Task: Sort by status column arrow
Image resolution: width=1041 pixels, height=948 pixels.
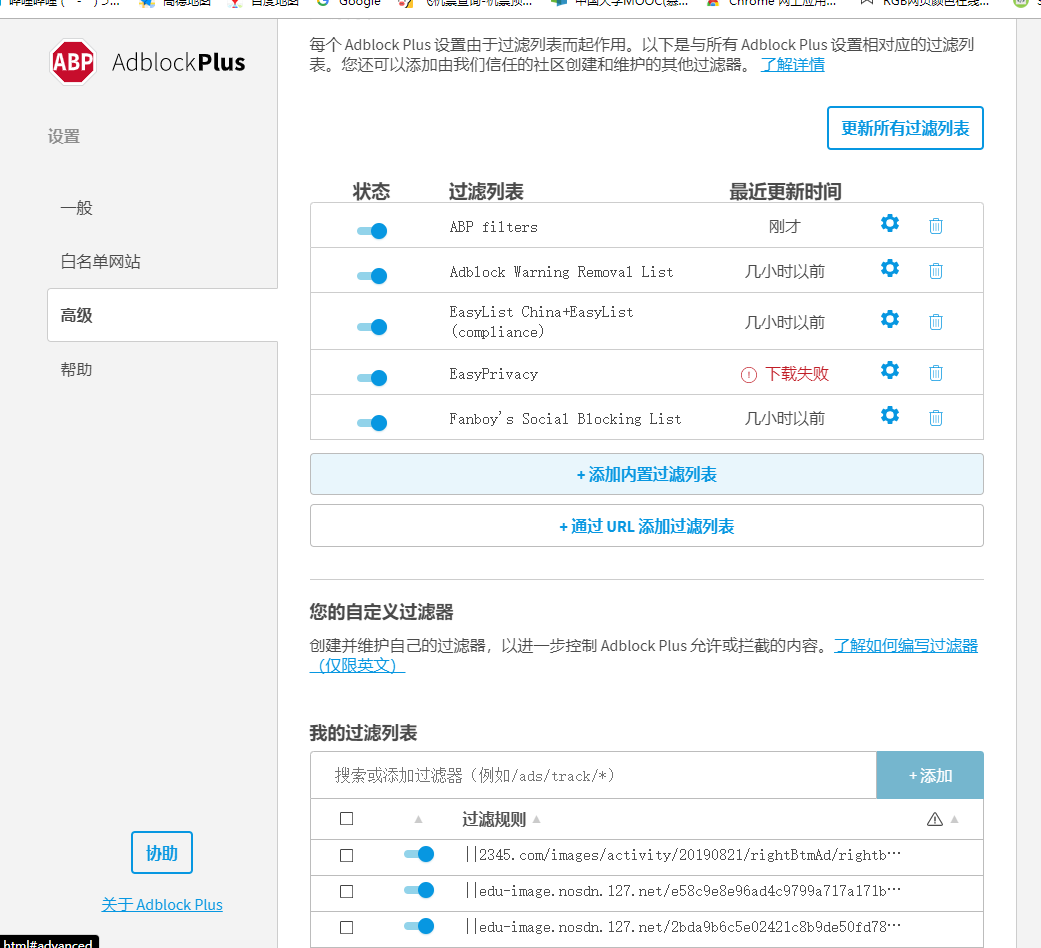Action: click(x=418, y=820)
